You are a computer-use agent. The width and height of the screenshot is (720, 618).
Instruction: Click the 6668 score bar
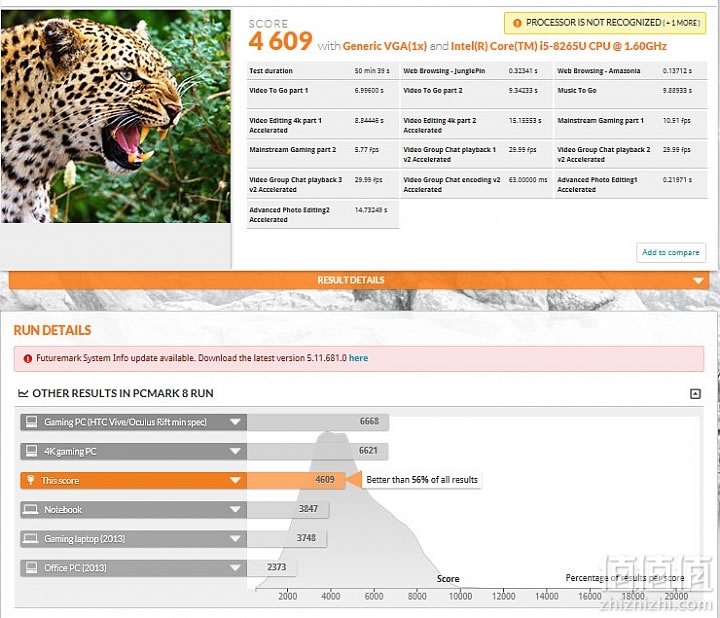click(318, 422)
